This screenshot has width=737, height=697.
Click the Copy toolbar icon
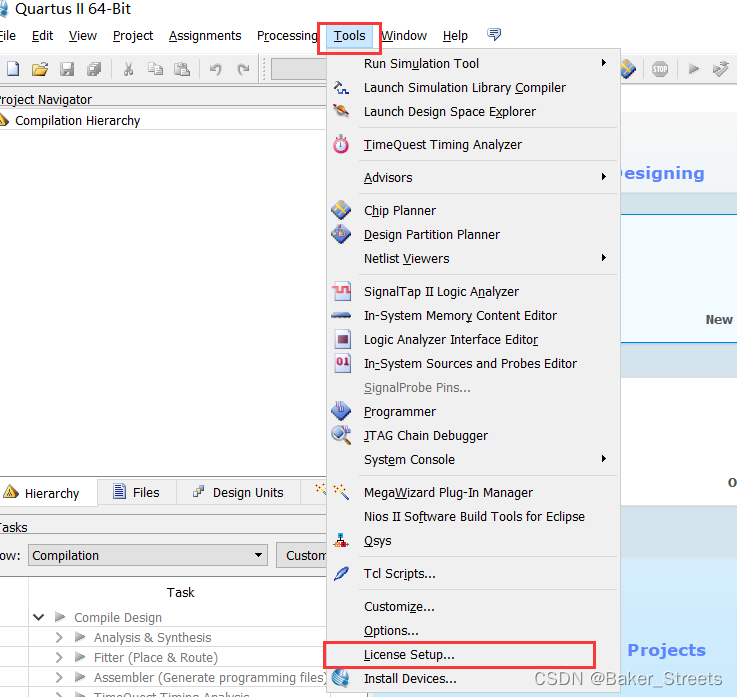(155, 70)
